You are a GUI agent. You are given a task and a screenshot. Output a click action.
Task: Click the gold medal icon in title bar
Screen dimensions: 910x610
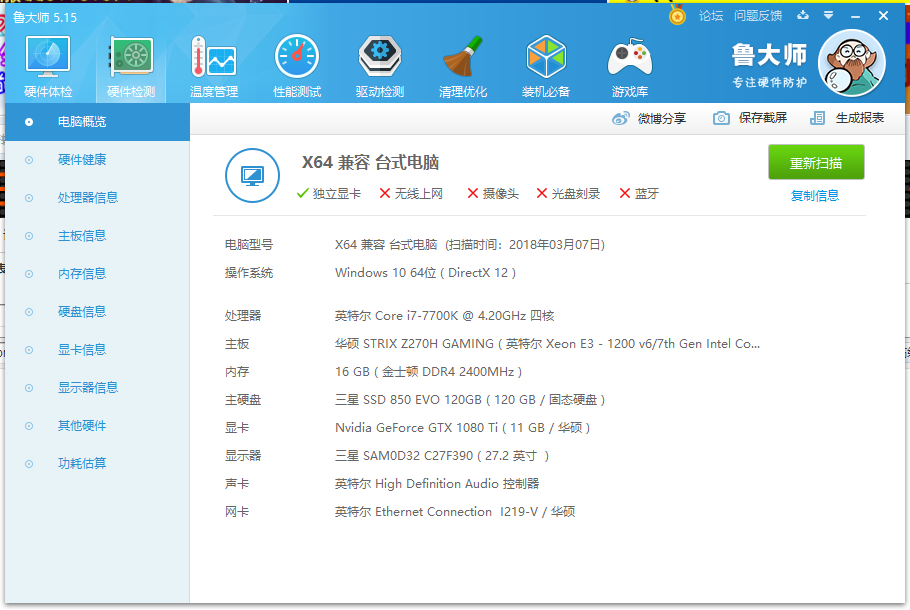tap(677, 15)
